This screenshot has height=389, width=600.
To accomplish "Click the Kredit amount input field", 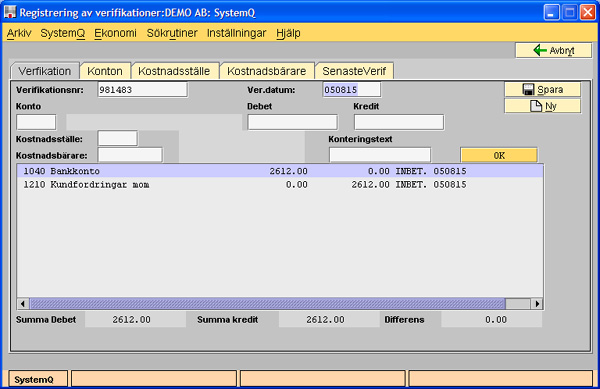I will pyautogui.click(x=399, y=122).
